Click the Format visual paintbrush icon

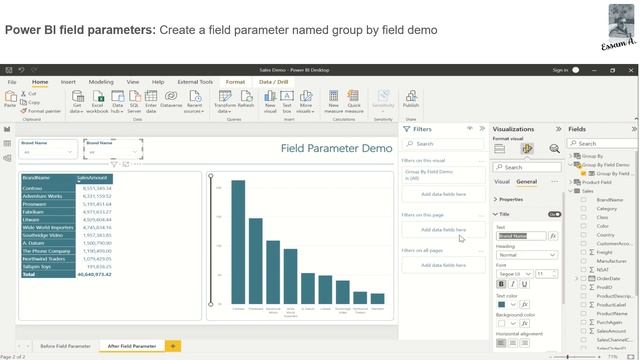pyautogui.click(x=527, y=149)
